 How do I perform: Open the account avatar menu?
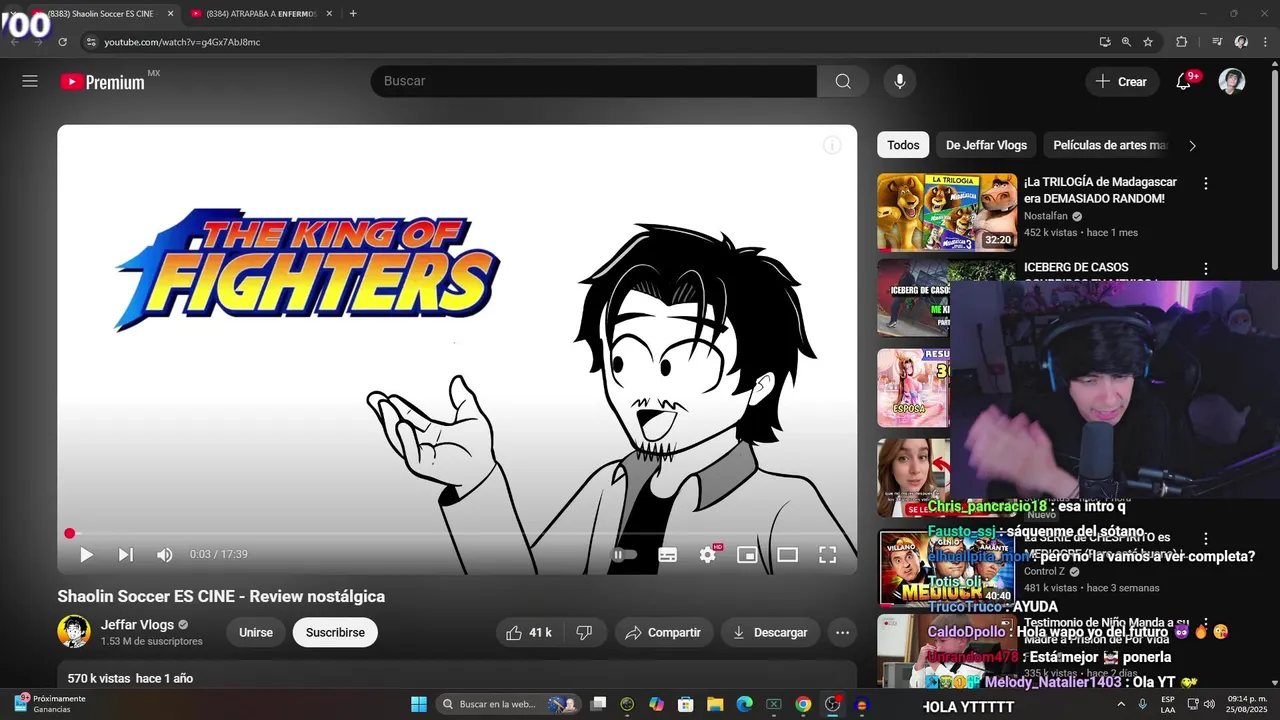coord(1232,81)
